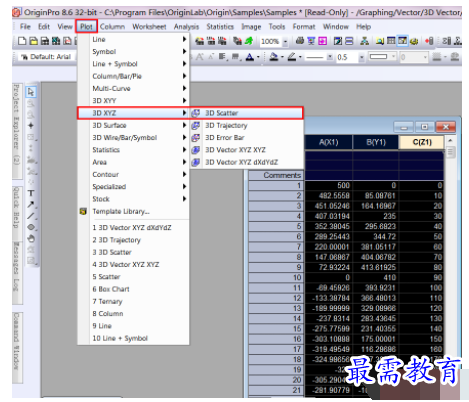Select the C(Z1) column header
The width and height of the screenshot is (469, 402).
pos(422,142)
